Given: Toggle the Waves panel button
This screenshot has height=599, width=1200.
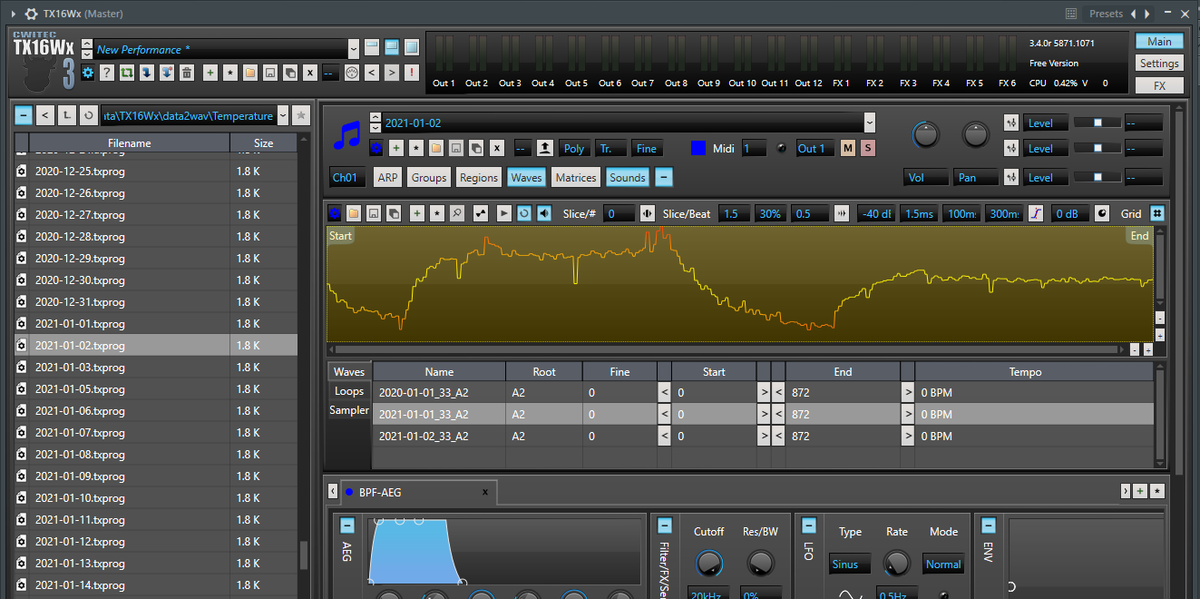Looking at the screenshot, I should [526, 177].
